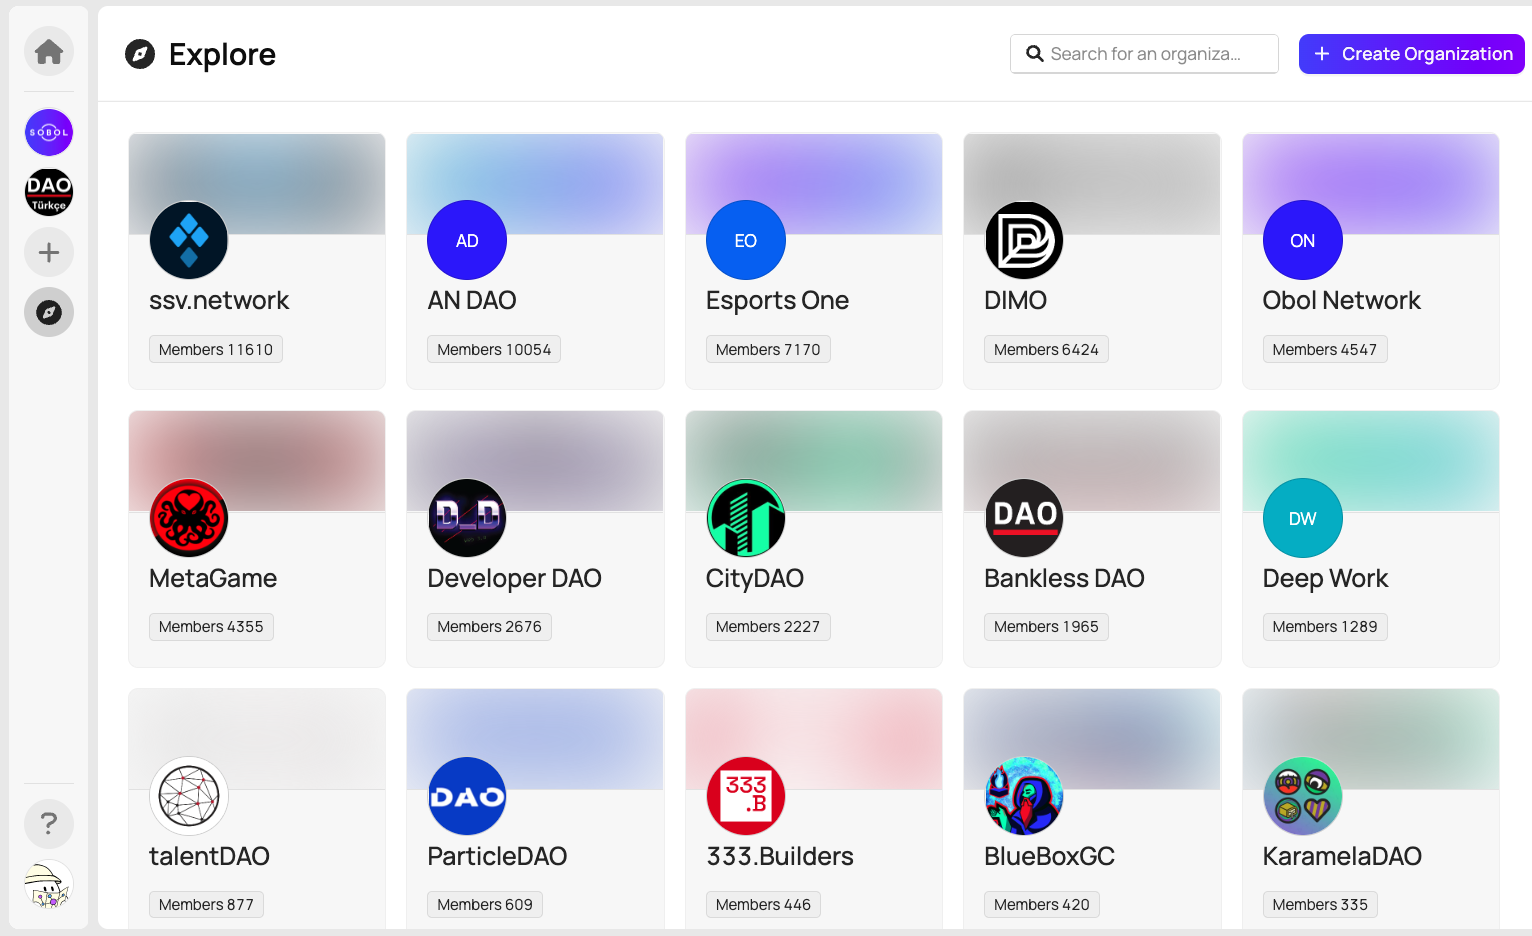Open the Home icon in sidebar
This screenshot has width=1532, height=936.
[x=49, y=51]
